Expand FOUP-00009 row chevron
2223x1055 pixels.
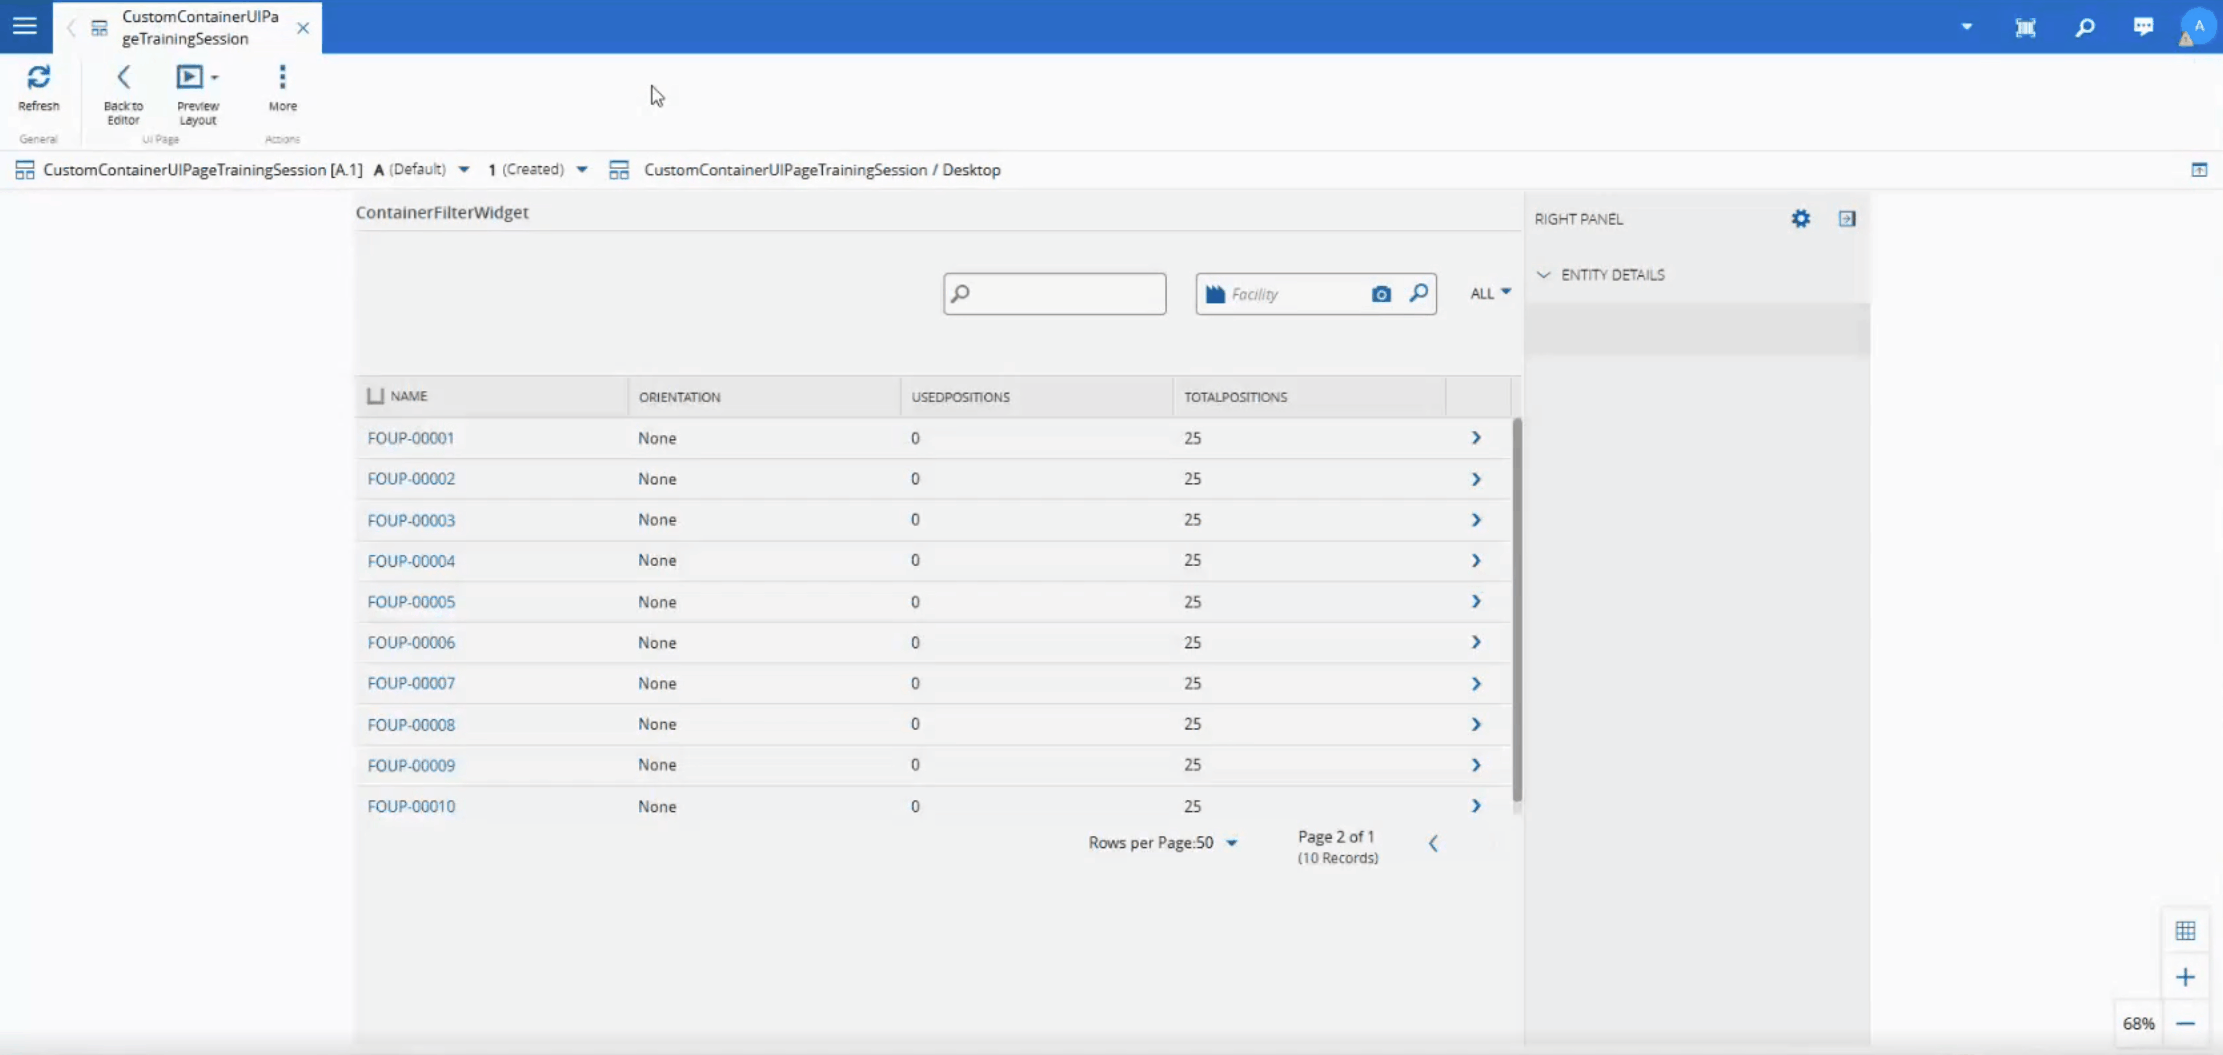[x=1476, y=765]
